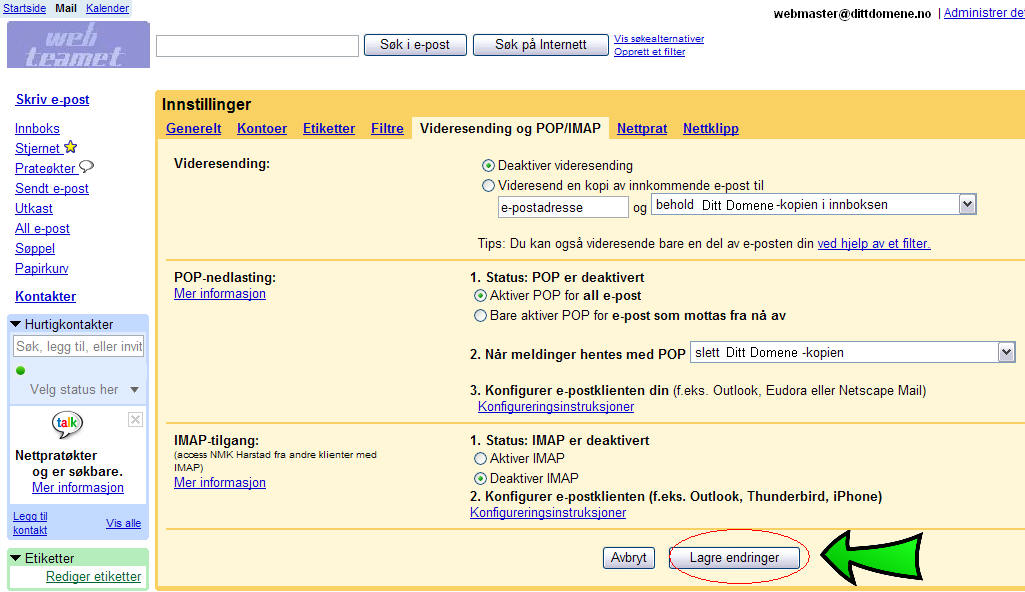The height and width of the screenshot is (592, 1025).
Task: Click the forwarding e-postadresse field
Action: (x=563, y=207)
